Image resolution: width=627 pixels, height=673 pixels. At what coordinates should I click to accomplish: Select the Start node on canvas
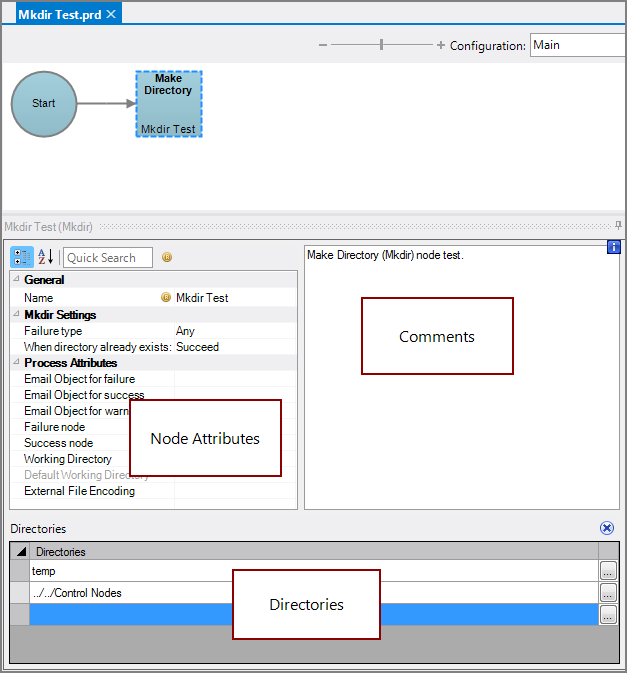[x=44, y=104]
